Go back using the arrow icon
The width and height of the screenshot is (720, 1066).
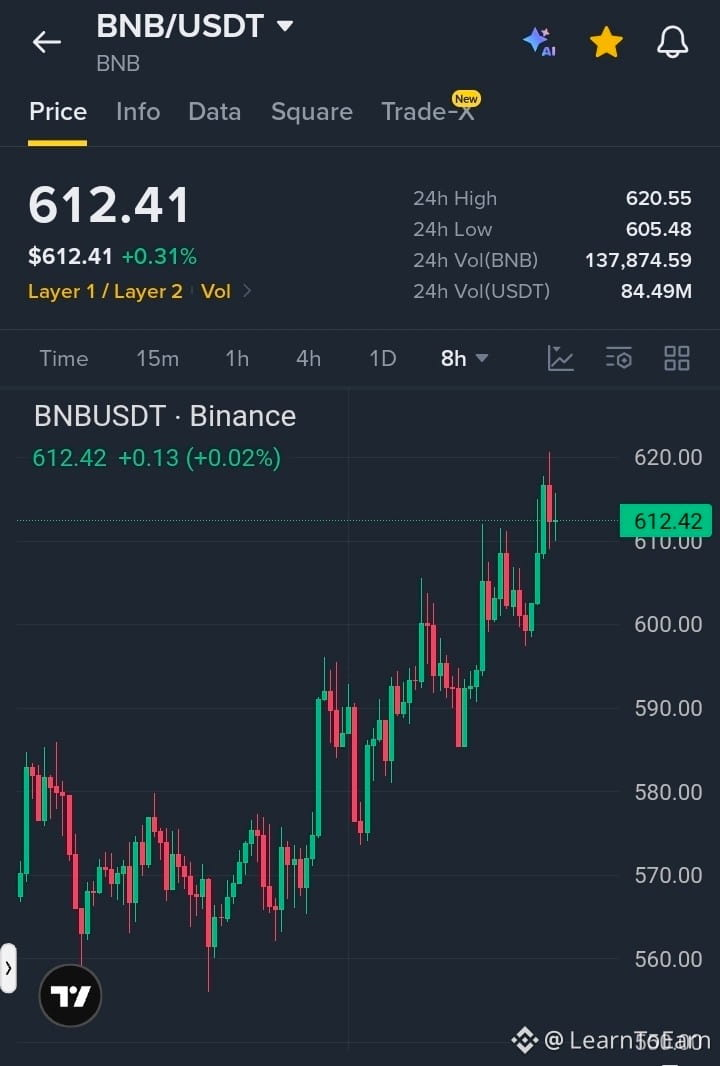pyautogui.click(x=47, y=42)
